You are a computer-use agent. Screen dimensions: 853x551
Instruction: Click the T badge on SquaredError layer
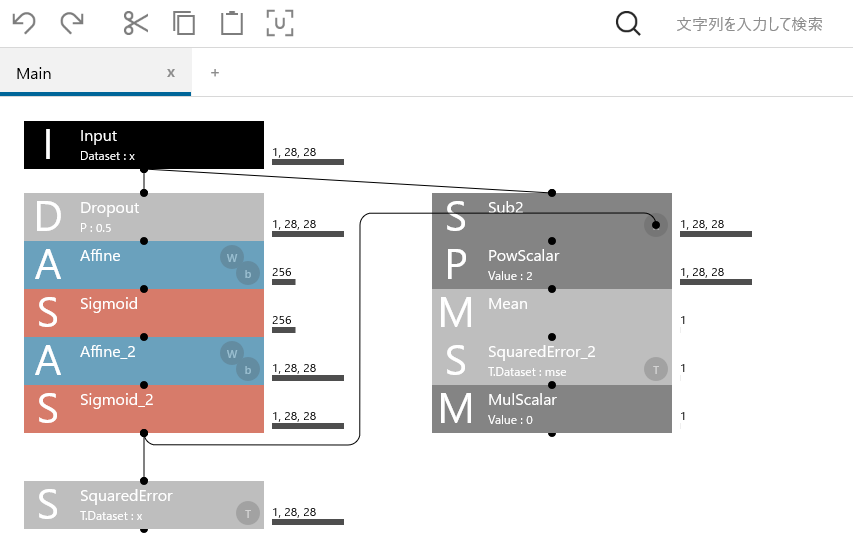pos(247,514)
